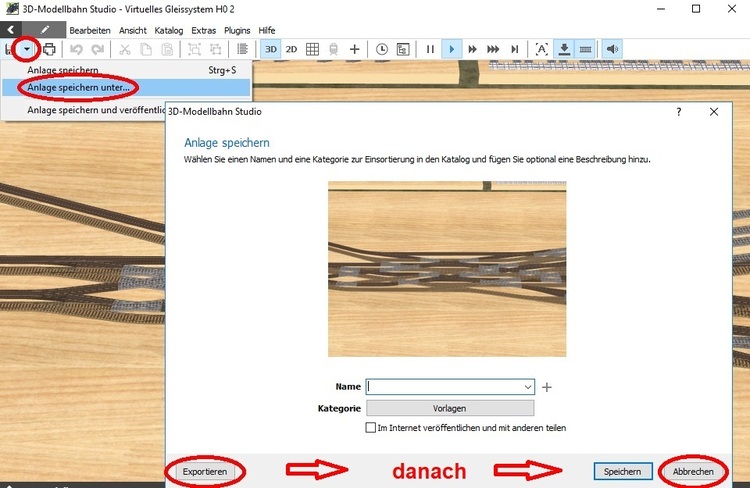Toggle the 3D view button
The width and height of the screenshot is (750, 488).
tap(271, 49)
